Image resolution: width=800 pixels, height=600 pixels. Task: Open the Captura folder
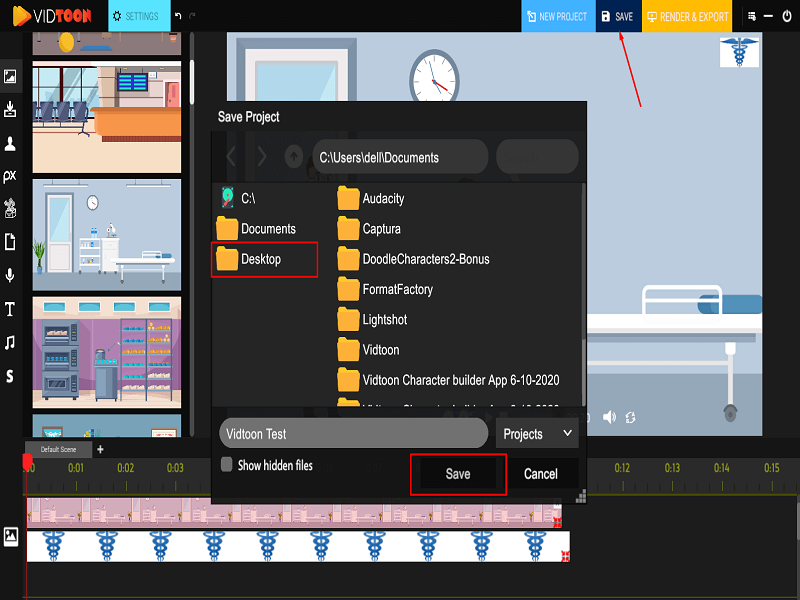[x=369, y=229]
